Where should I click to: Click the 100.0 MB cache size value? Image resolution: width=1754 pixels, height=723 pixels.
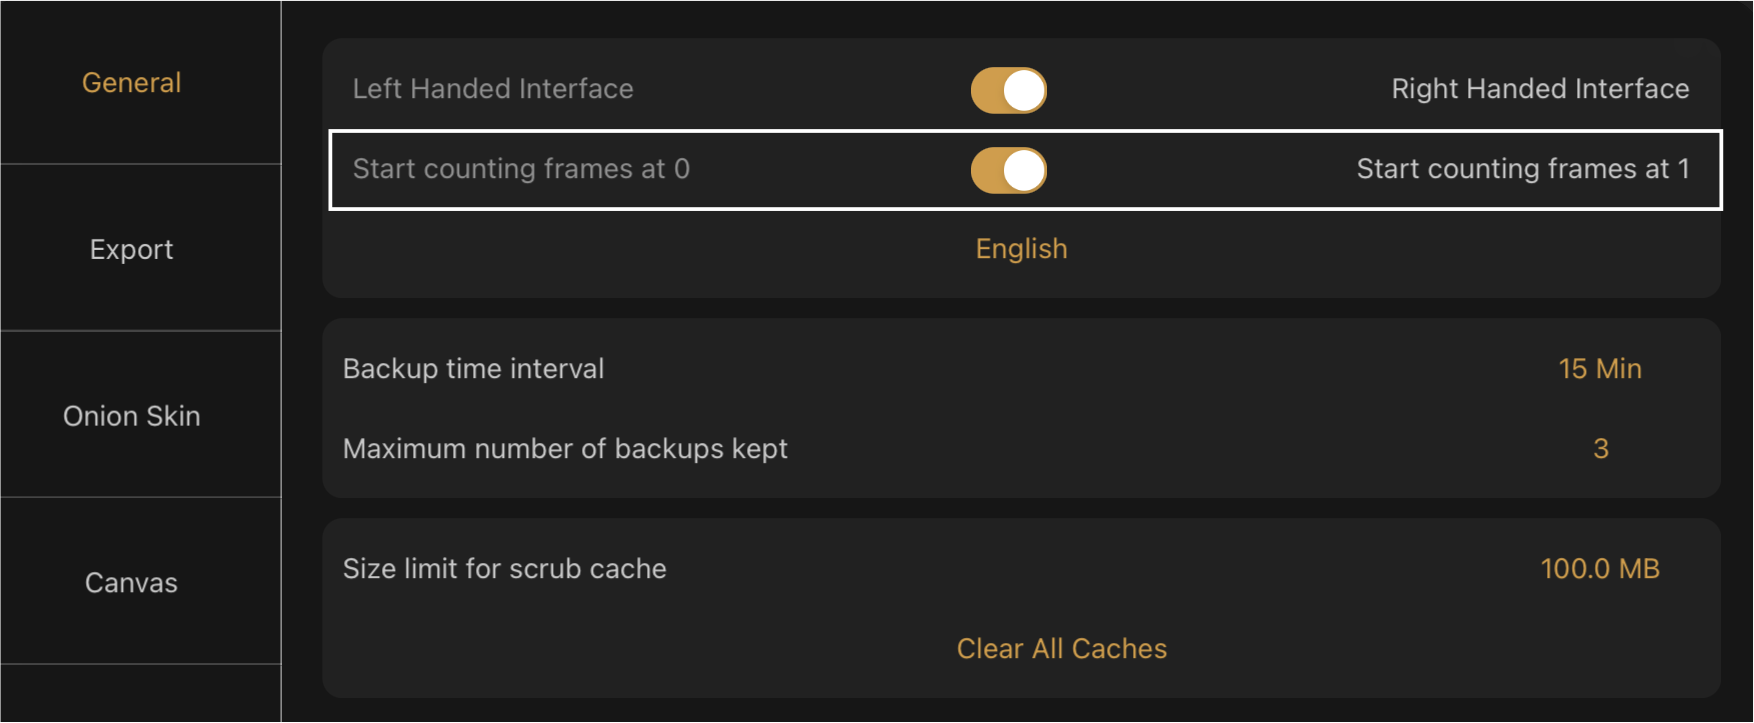click(1601, 568)
